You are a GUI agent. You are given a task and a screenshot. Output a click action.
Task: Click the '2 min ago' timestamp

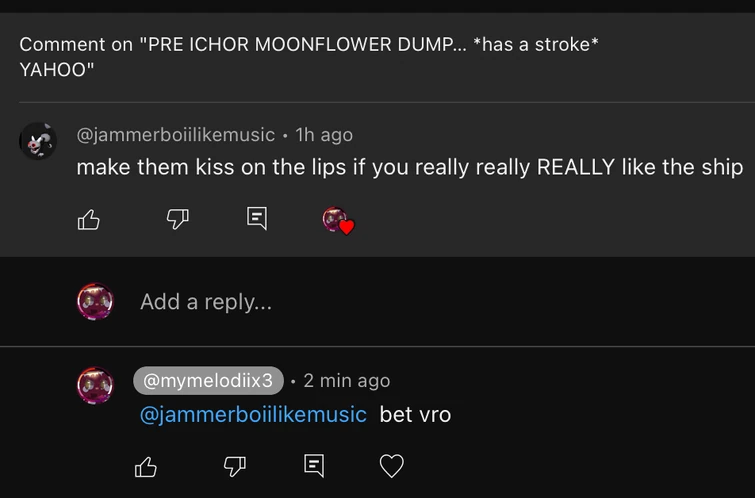(x=346, y=380)
